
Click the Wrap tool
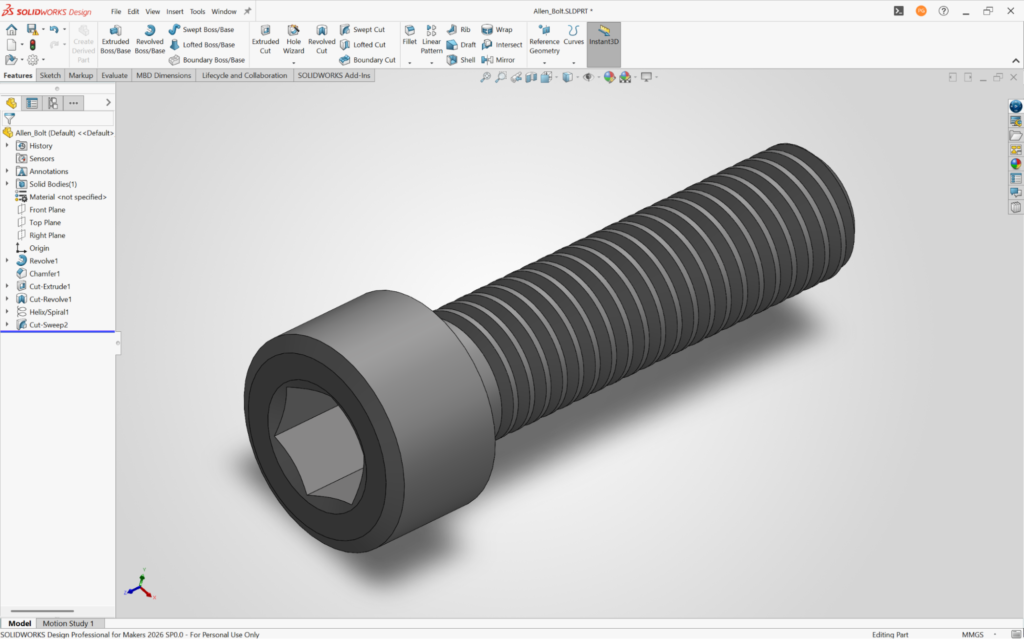click(x=496, y=29)
